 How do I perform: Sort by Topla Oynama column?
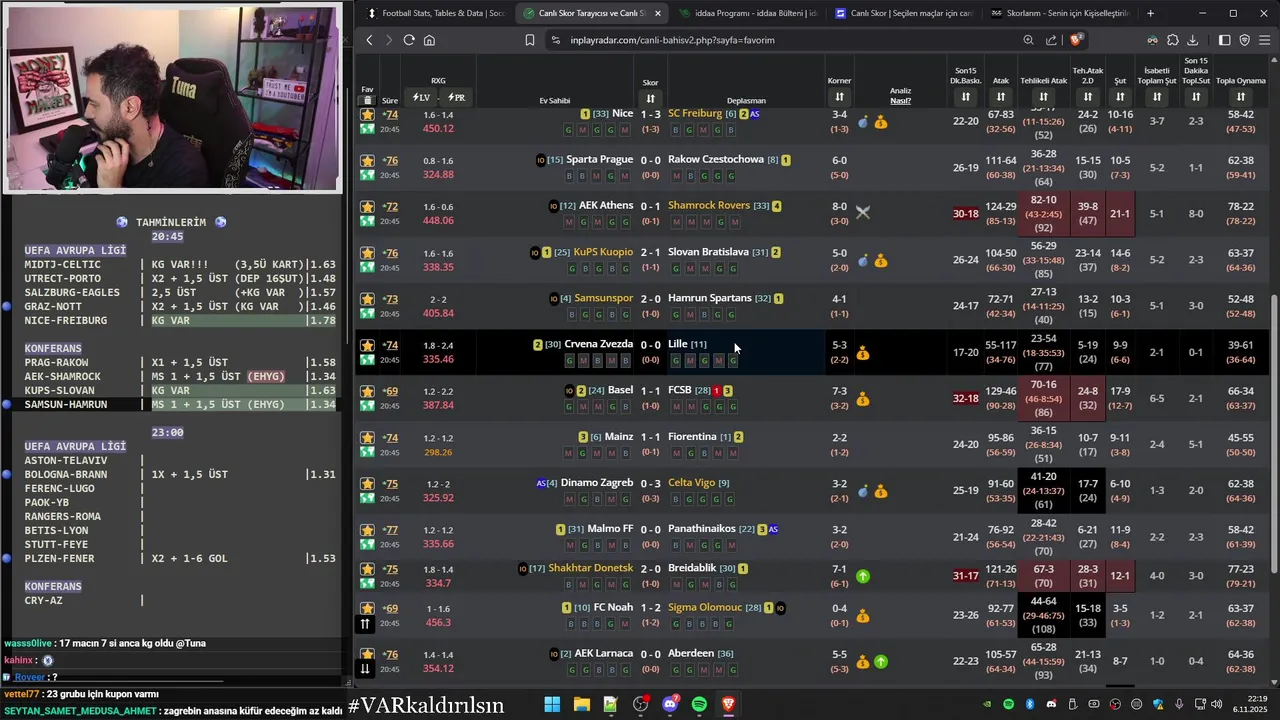click(x=1241, y=97)
